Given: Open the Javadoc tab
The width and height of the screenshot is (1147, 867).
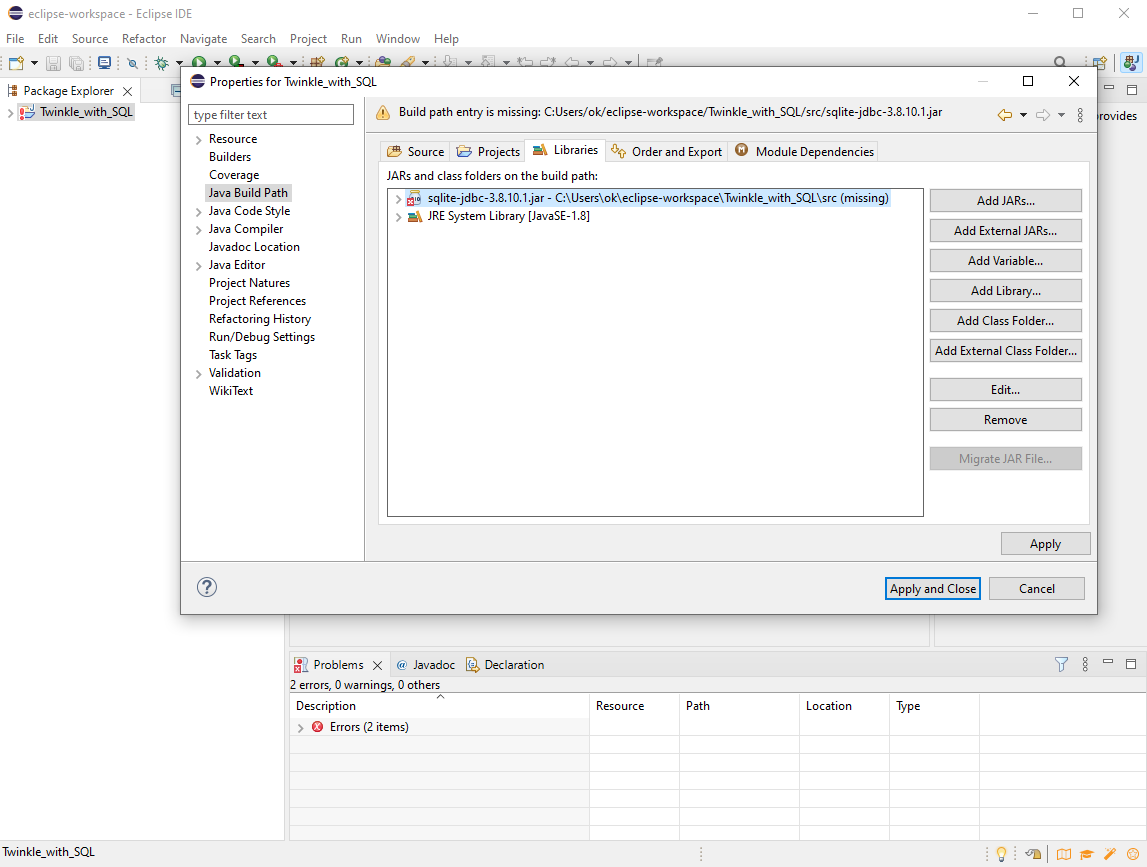Looking at the screenshot, I should pyautogui.click(x=426, y=664).
